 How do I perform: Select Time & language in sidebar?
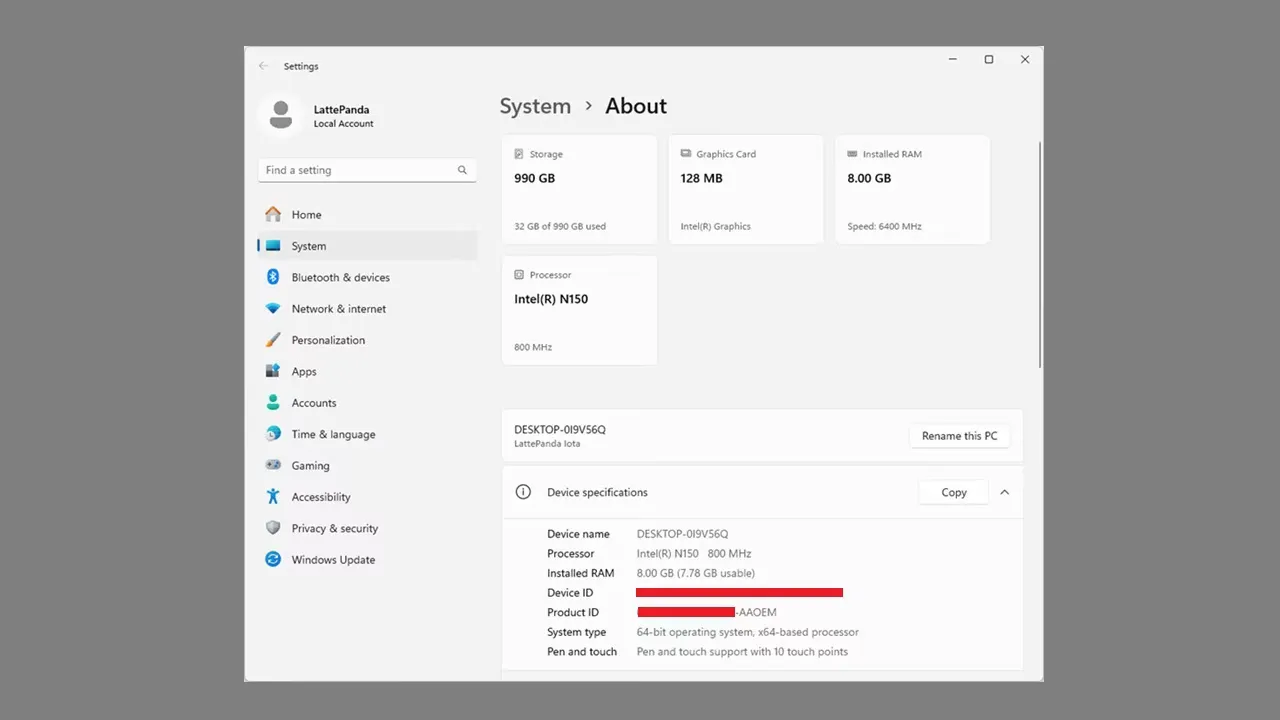333,434
